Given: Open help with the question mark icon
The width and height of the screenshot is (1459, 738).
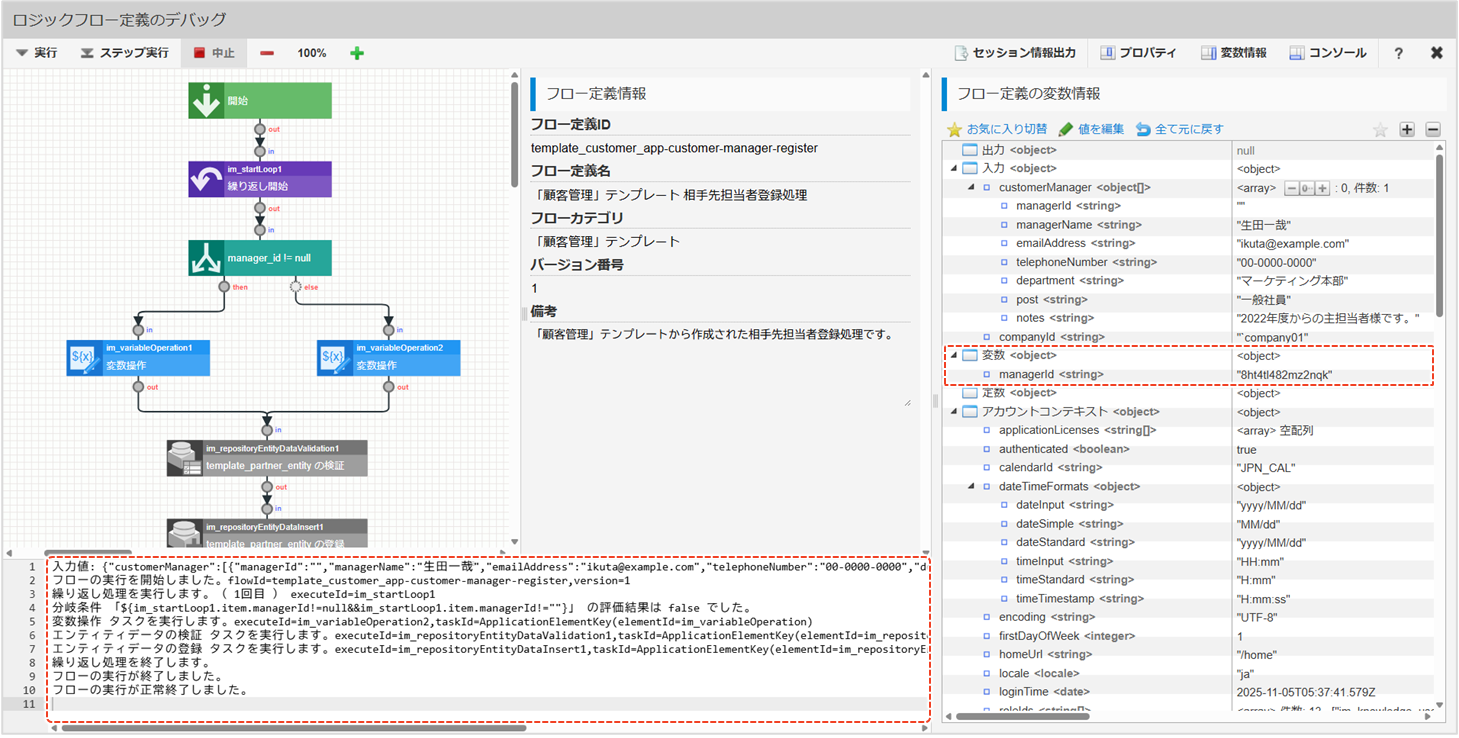Looking at the screenshot, I should coord(1398,53).
